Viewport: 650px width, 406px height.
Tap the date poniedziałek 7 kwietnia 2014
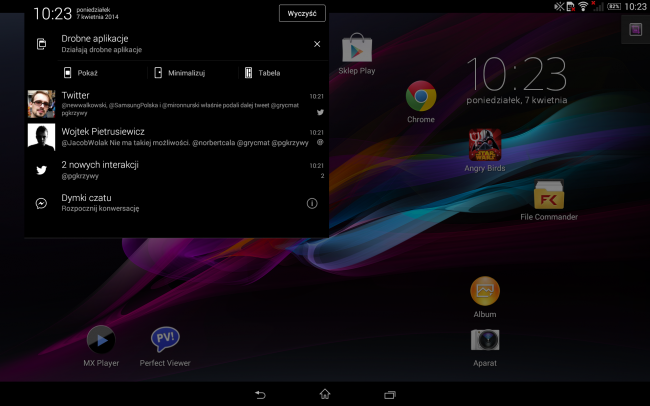tap(97, 13)
